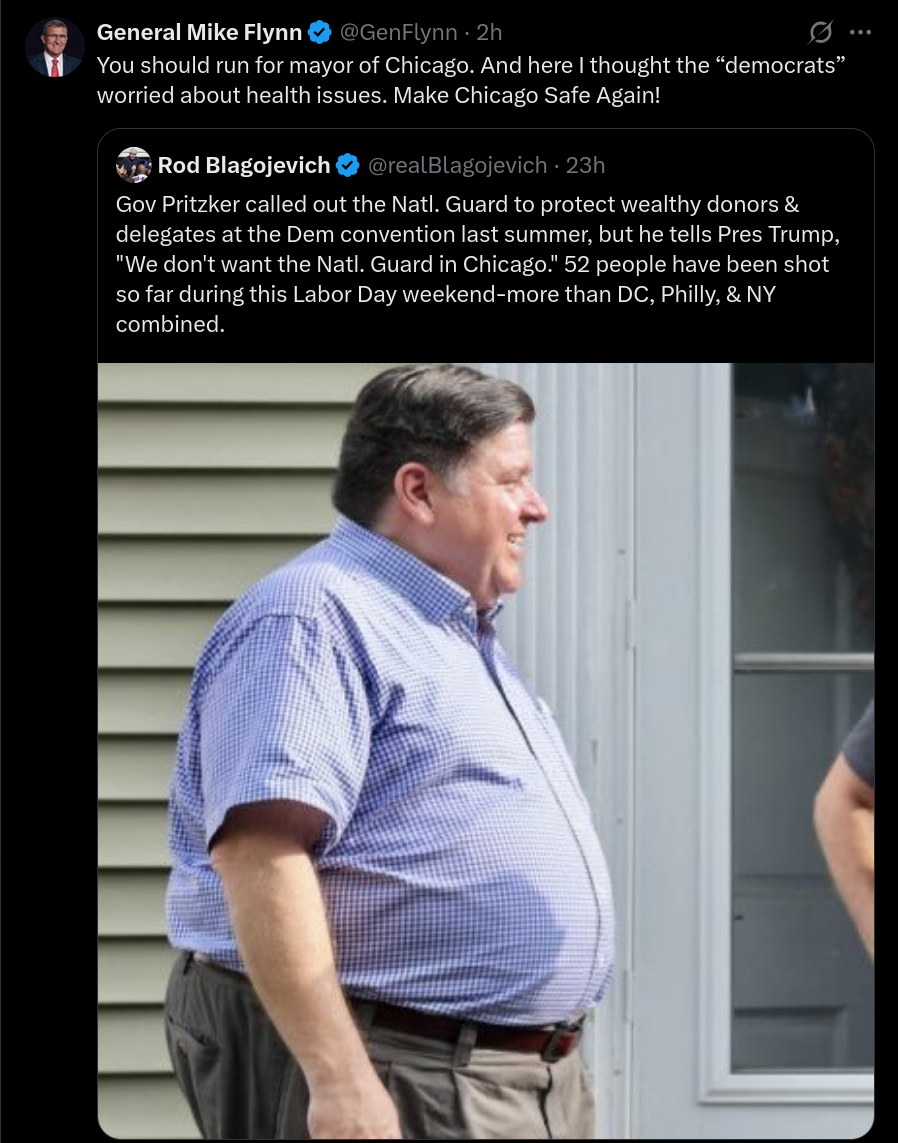Screen dimensions: 898x1143
Task: Click Rod Blagojevich's blue verified badge
Action: (348, 165)
